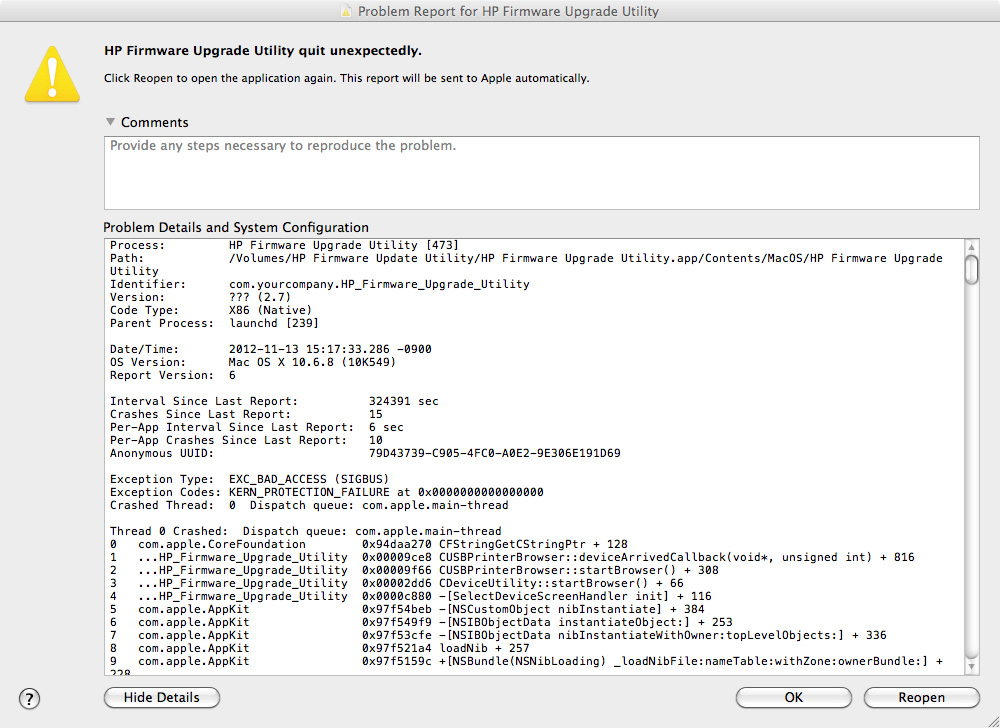Click the 'Problem Details and System Configuration' label
The image size is (1000, 728).
click(236, 228)
